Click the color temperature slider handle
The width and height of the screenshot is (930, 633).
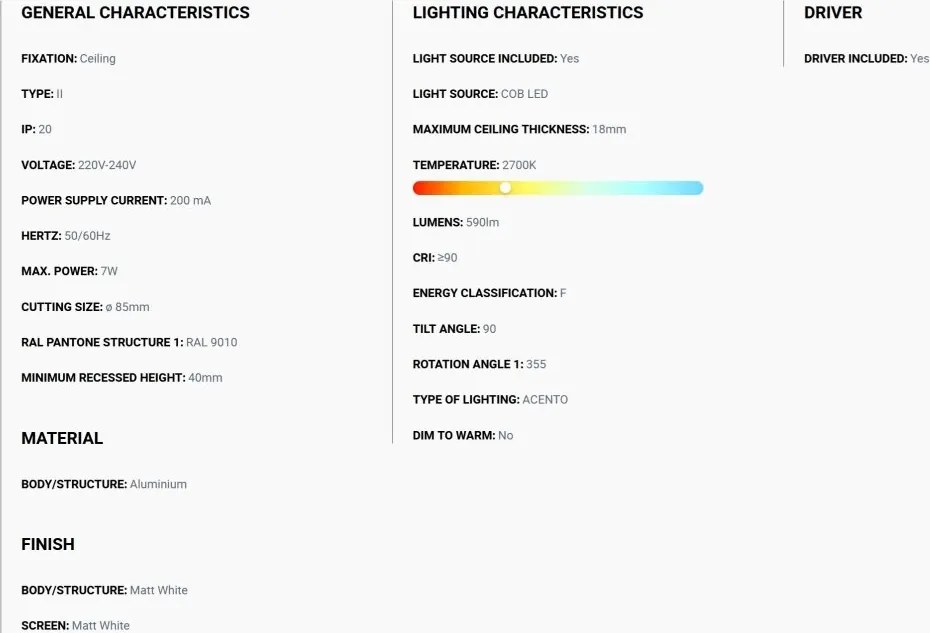505,188
